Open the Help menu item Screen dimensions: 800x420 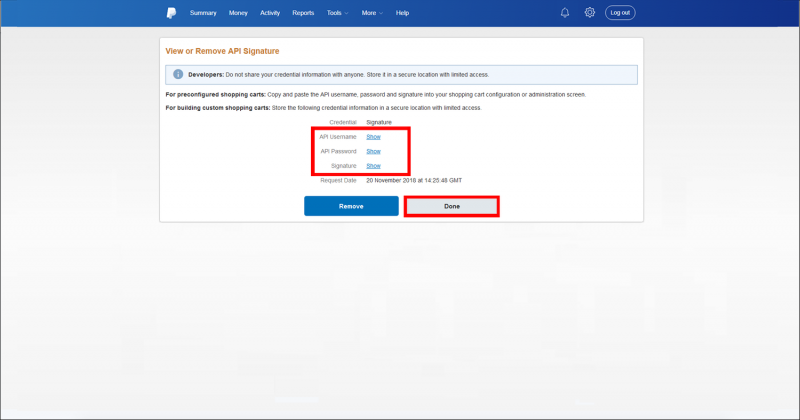(402, 13)
